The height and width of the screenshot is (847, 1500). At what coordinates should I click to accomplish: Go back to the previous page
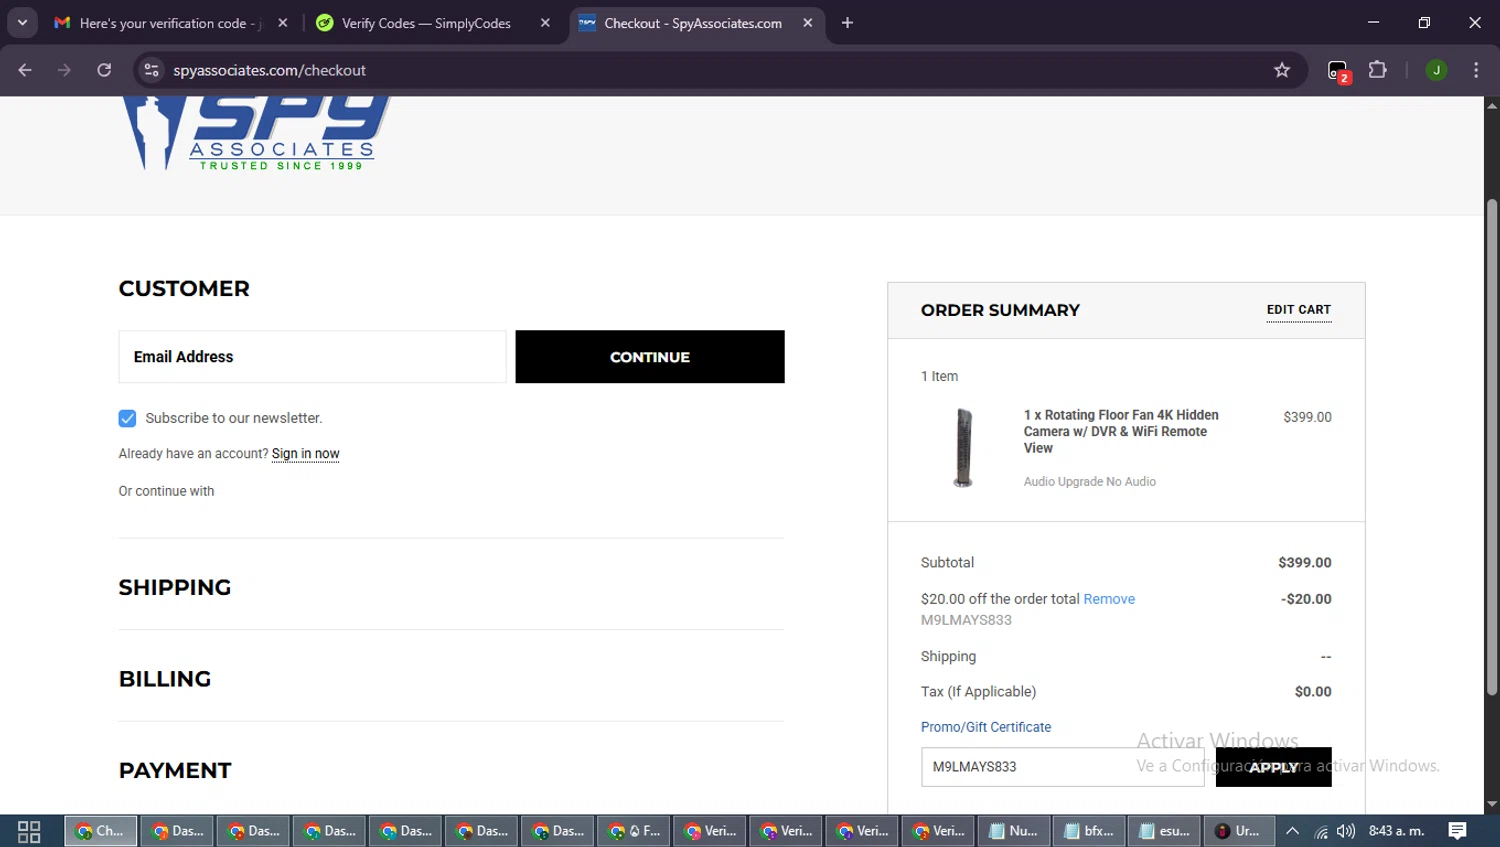[x=25, y=70]
